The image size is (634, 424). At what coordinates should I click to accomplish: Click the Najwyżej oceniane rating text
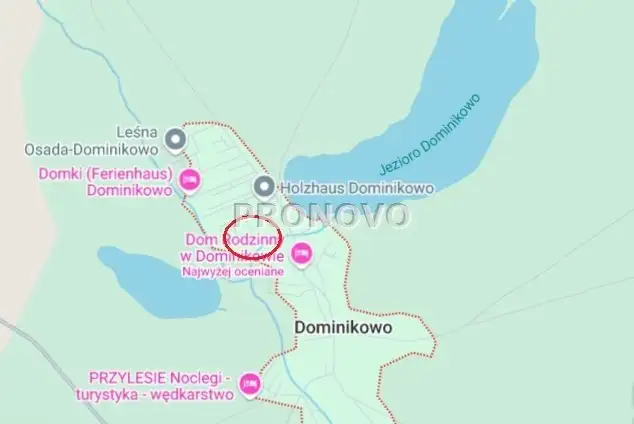(x=232, y=272)
